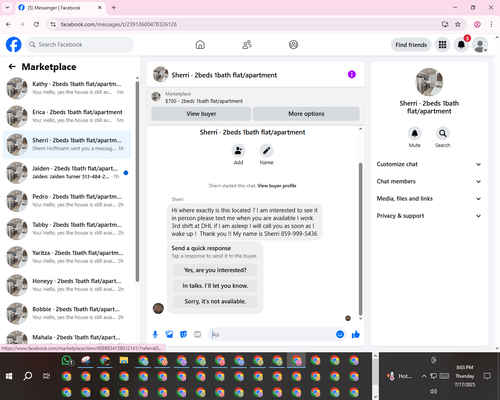Click the View buyer button
The image size is (500, 400).
point(201,114)
